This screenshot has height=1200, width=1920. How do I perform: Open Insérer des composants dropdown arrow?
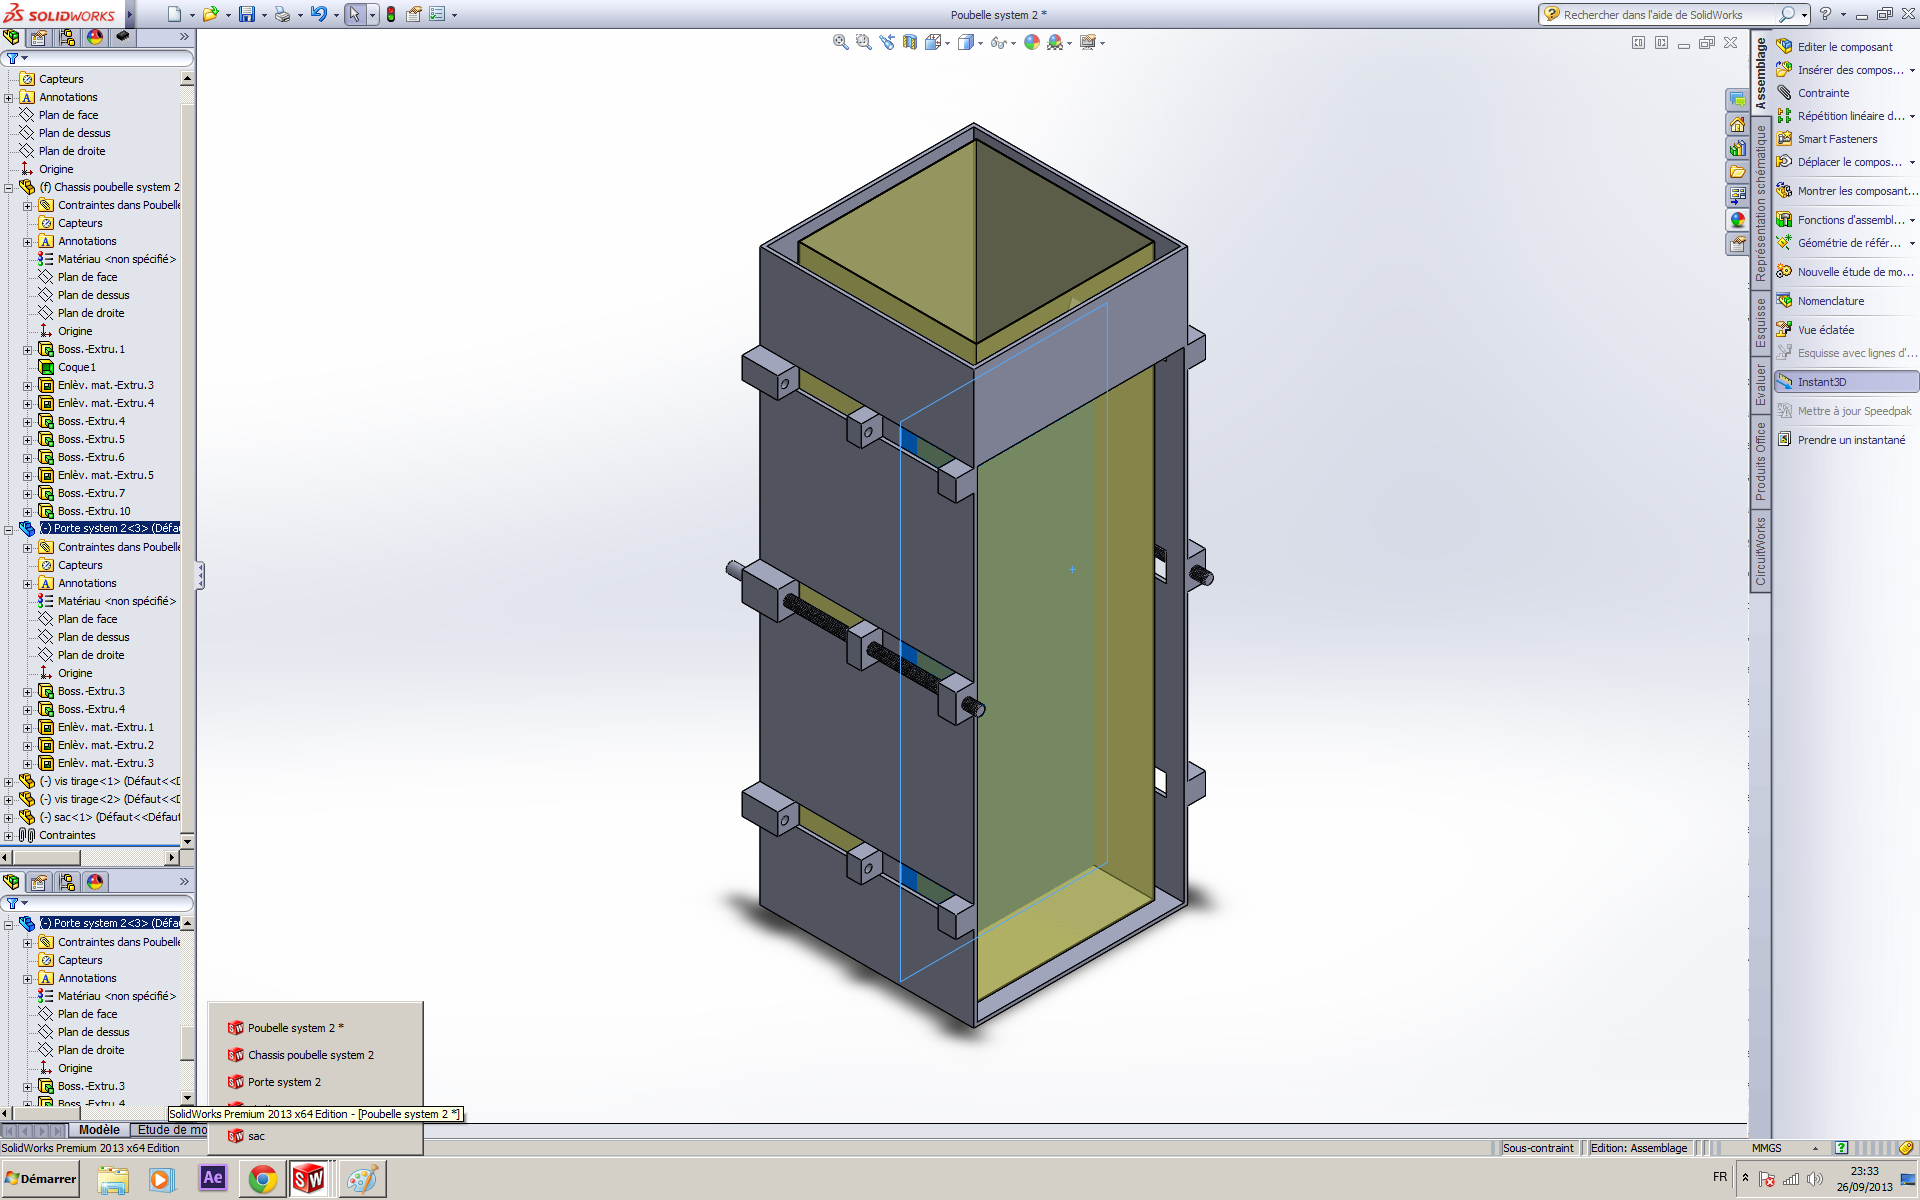tap(1912, 70)
